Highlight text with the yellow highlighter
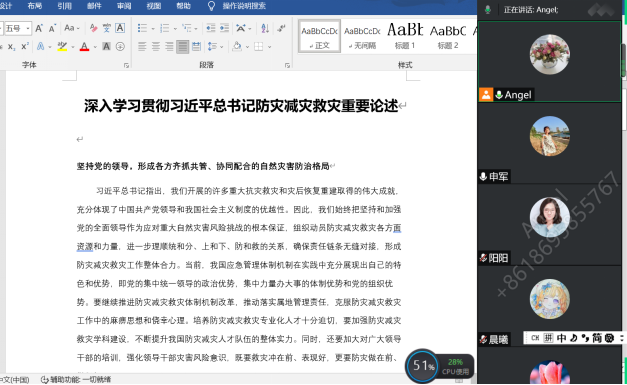 [x=62, y=46]
